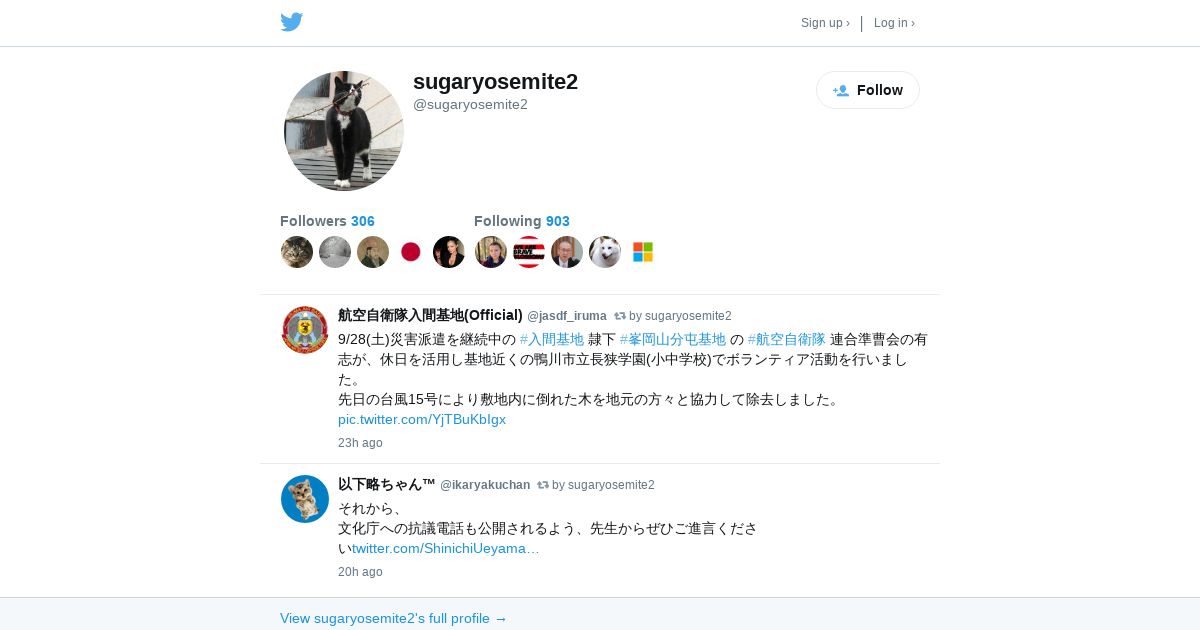The image size is (1200, 630).
Task: Open the pic.twitter.com/YjTBuKbIgx link
Action: (x=422, y=419)
